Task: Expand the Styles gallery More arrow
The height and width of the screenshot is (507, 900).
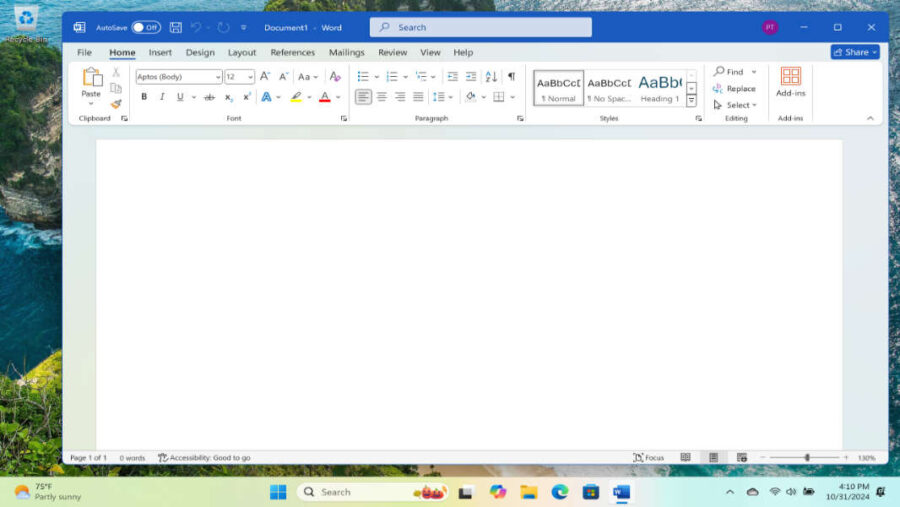Action: (x=691, y=101)
